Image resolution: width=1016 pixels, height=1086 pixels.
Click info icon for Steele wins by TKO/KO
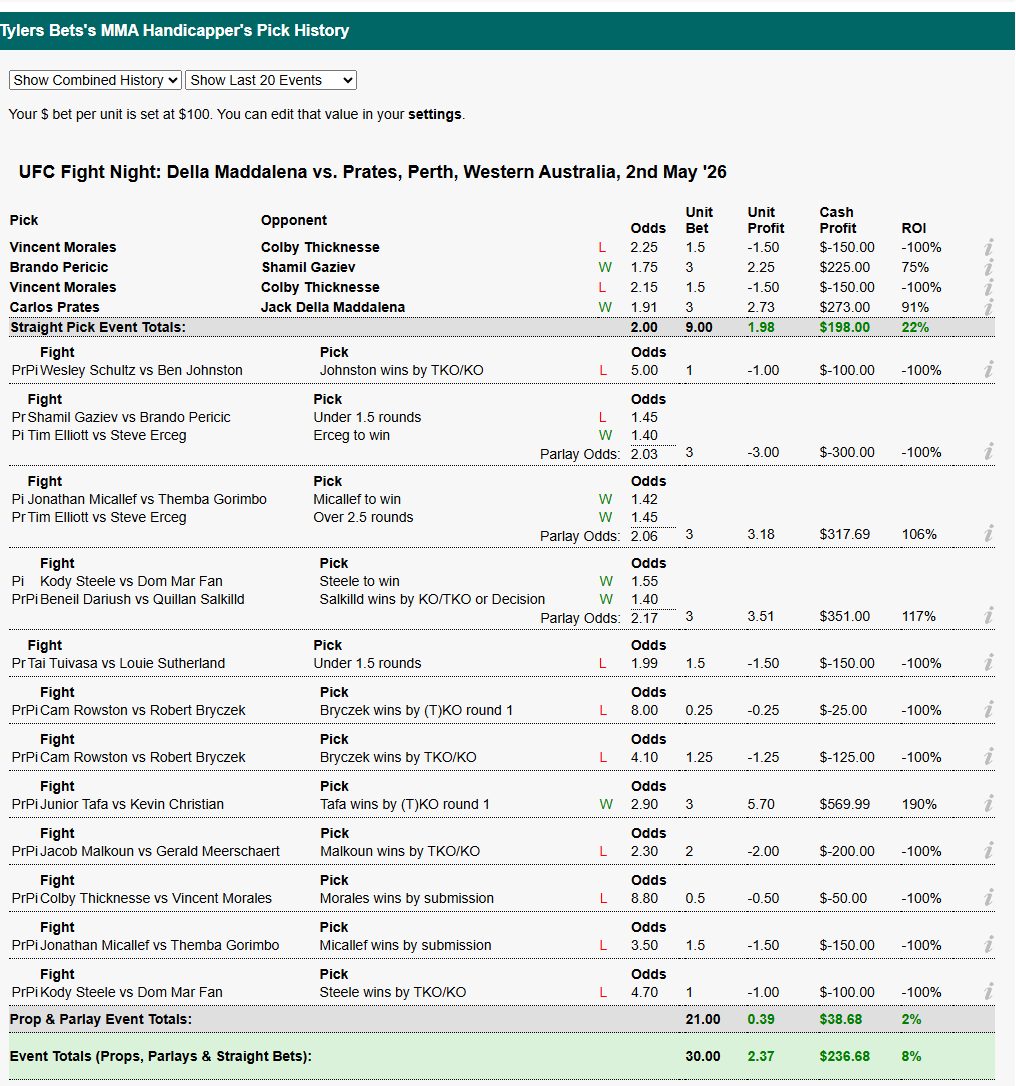click(x=989, y=992)
